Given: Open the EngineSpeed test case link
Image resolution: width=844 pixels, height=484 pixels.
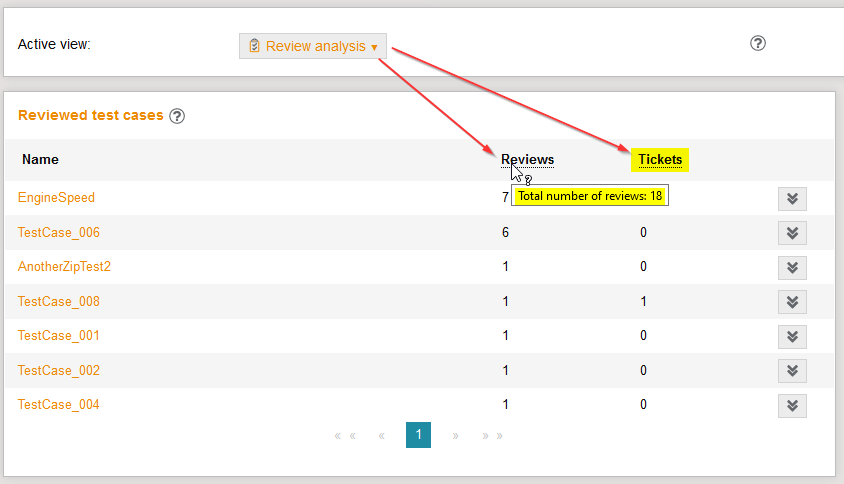Looking at the screenshot, I should pyautogui.click(x=56, y=198).
